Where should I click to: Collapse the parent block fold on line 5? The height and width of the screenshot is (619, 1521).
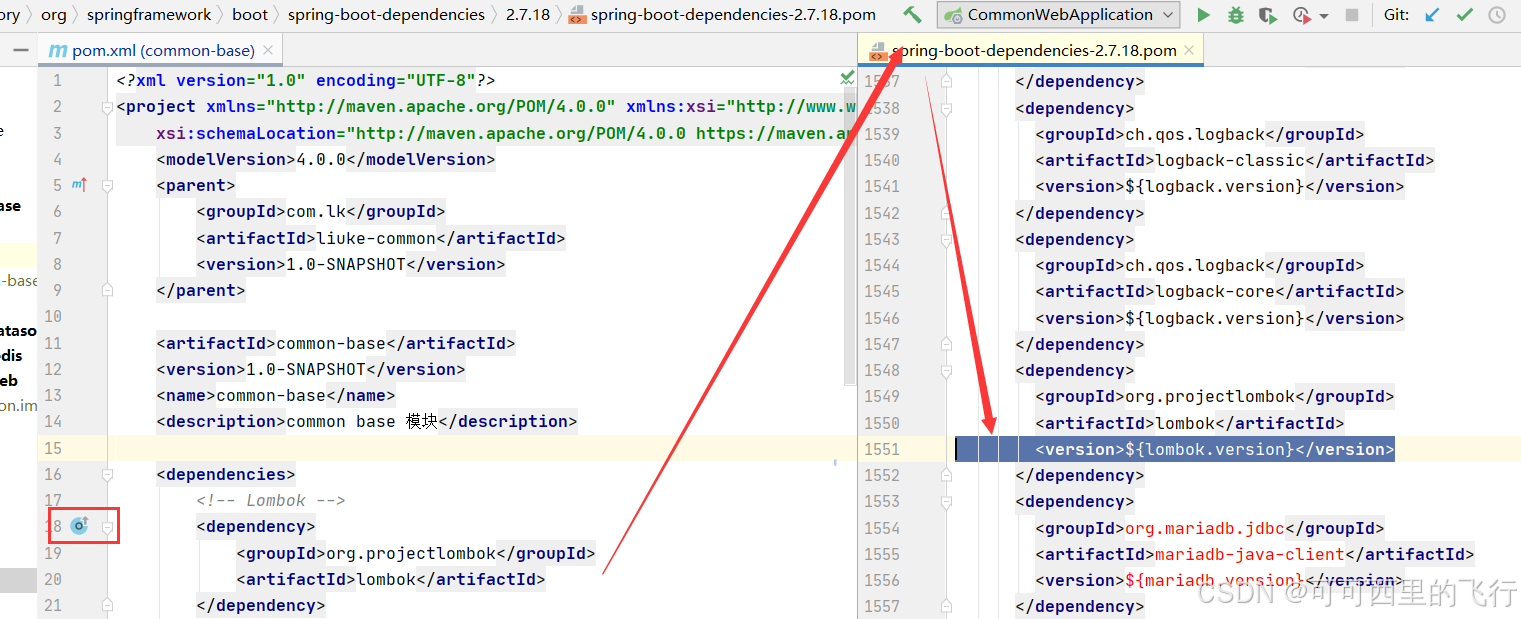click(107, 185)
